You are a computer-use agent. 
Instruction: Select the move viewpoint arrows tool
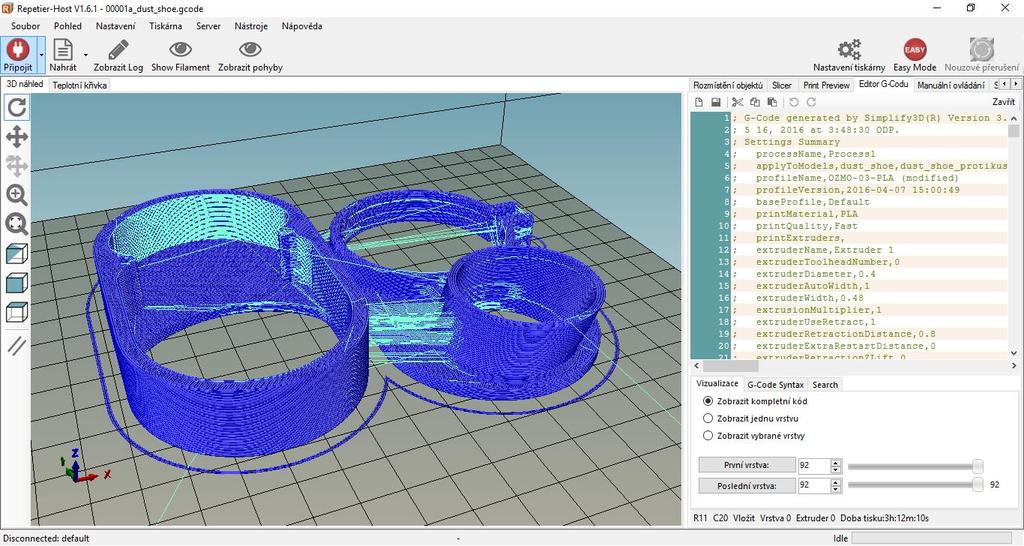click(x=16, y=136)
